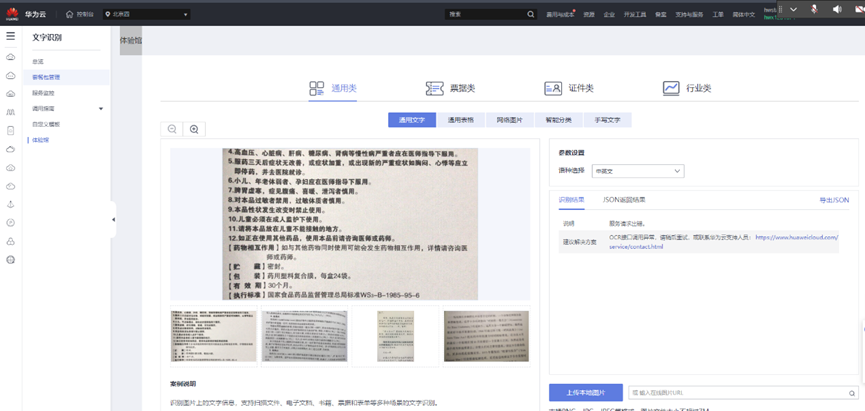
Task: Click the document-shaped icon in left rail
Action: 10,131
